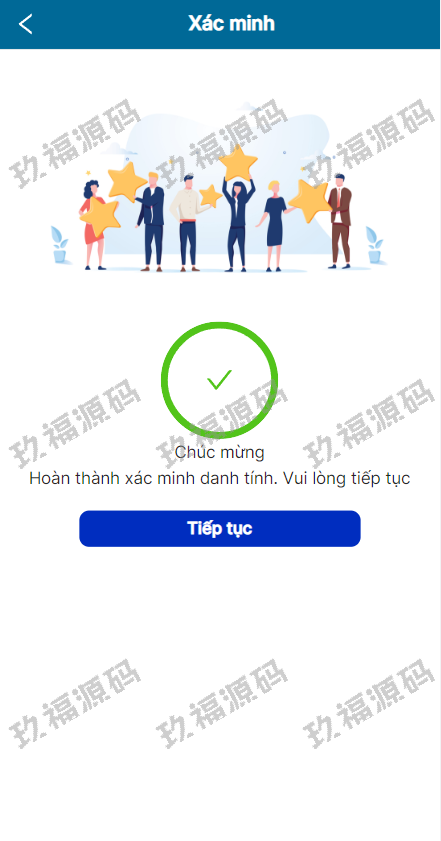Go back using the header arrow
This screenshot has width=441, height=841.
[25, 24]
